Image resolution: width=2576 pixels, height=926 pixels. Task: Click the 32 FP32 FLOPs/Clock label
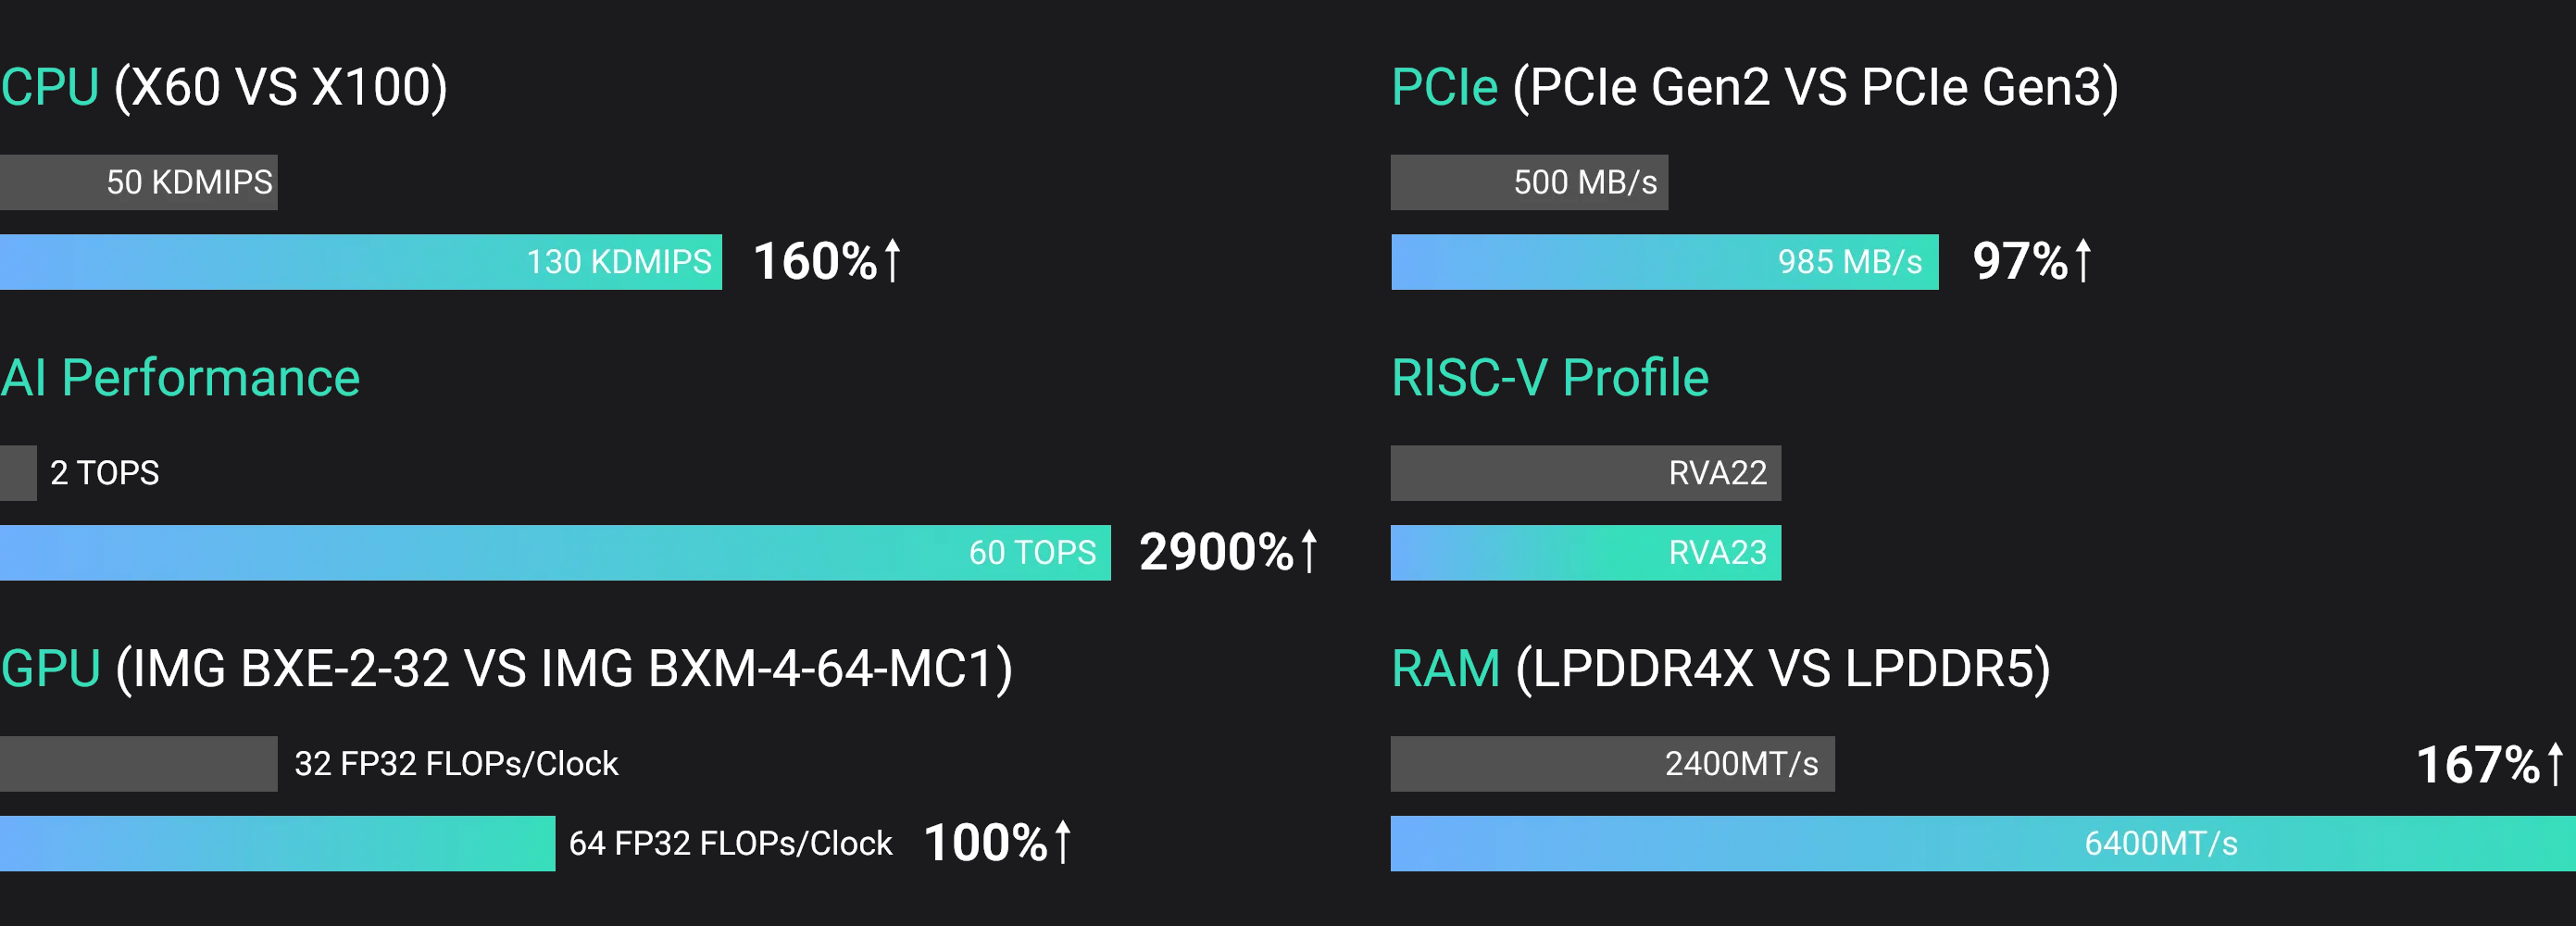pyautogui.click(x=456, y=764)
